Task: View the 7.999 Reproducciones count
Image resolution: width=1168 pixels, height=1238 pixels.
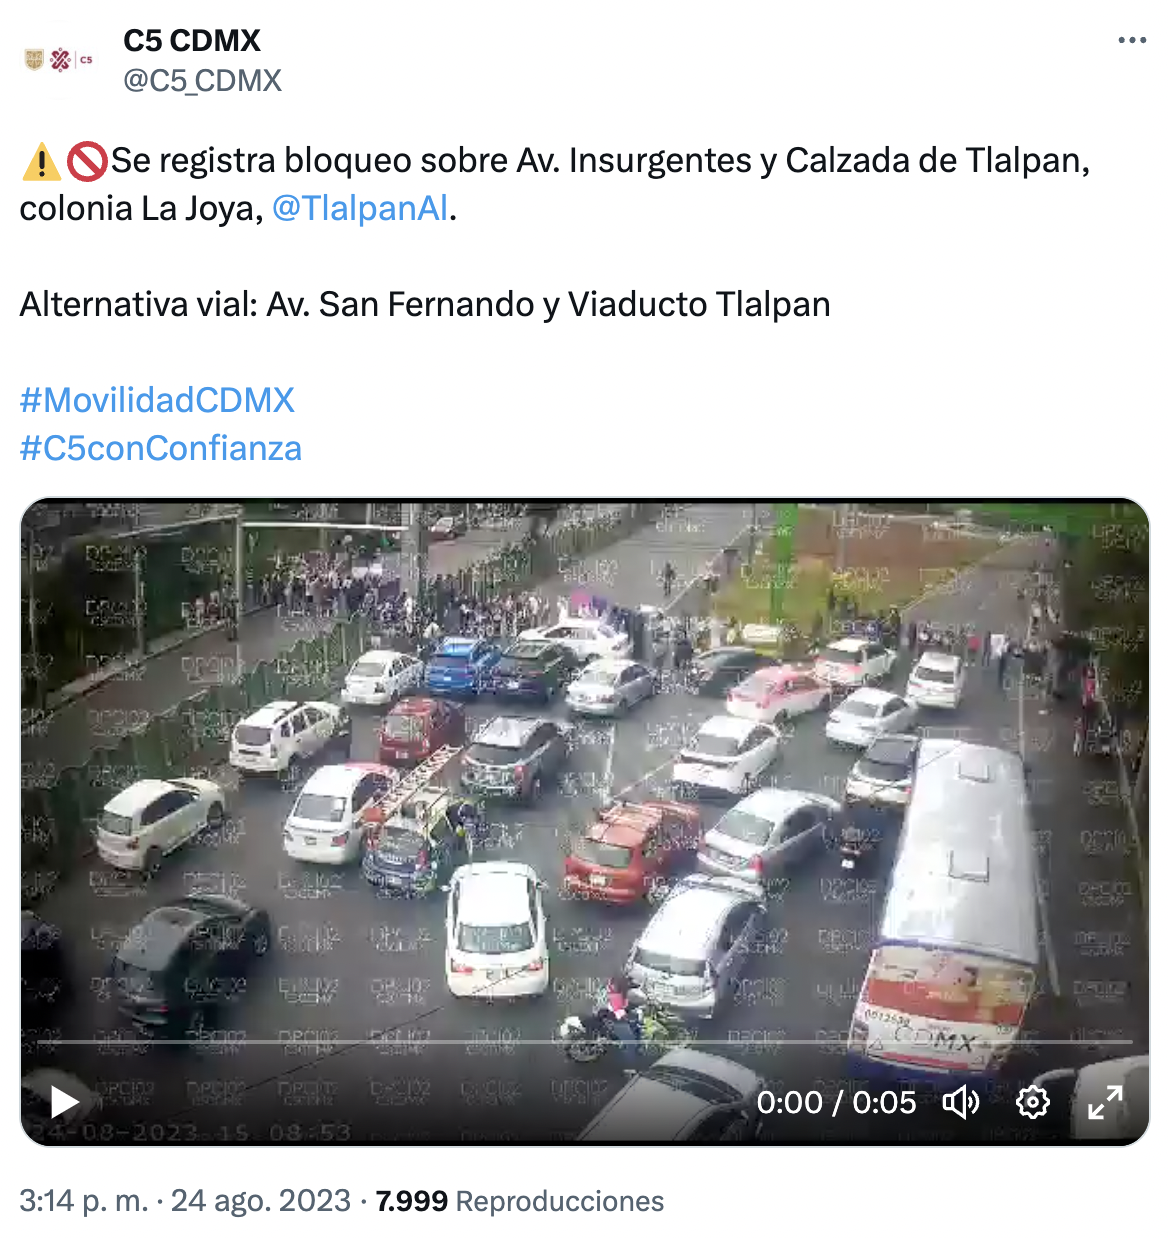Action: tap(520, 1201)
